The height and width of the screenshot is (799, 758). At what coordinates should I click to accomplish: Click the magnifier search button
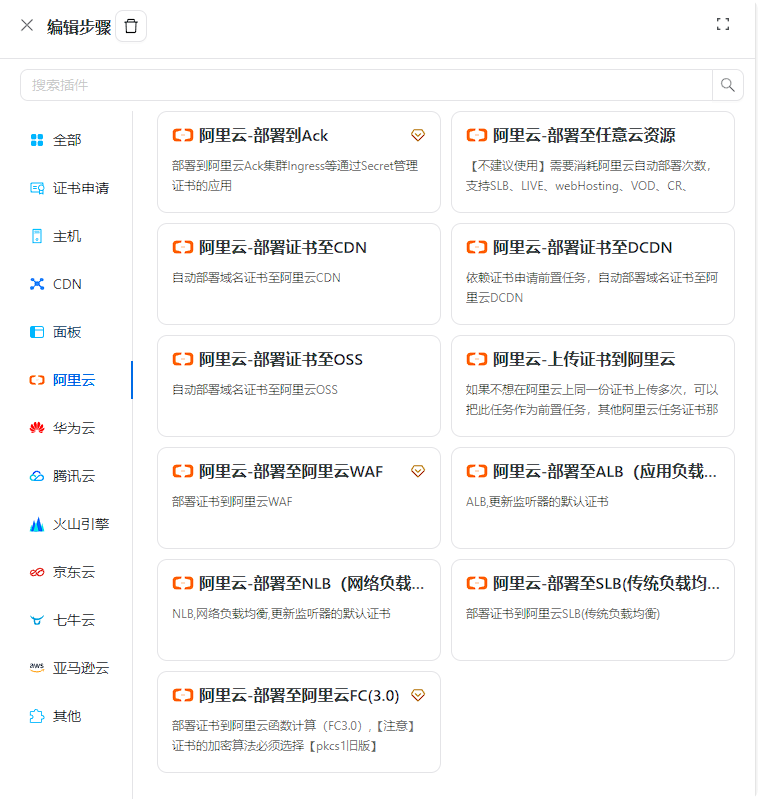pos(727,85)
